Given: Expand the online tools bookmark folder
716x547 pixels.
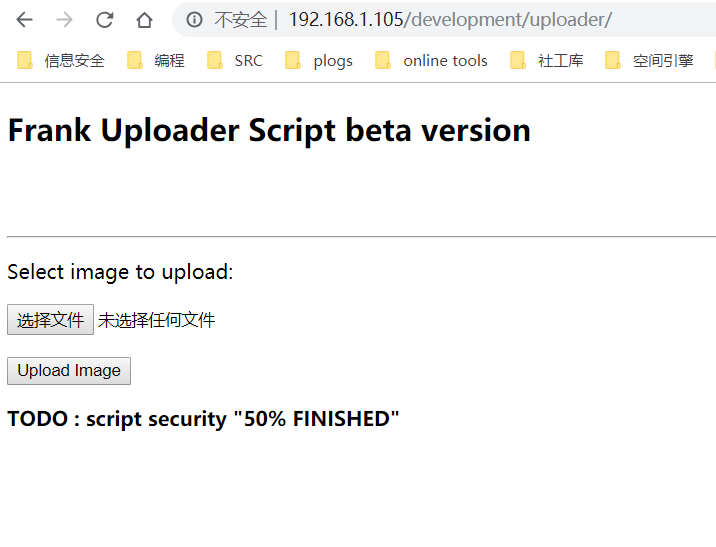Looking at the screenshot, I should pyautogui.click(x=431, y=60).
